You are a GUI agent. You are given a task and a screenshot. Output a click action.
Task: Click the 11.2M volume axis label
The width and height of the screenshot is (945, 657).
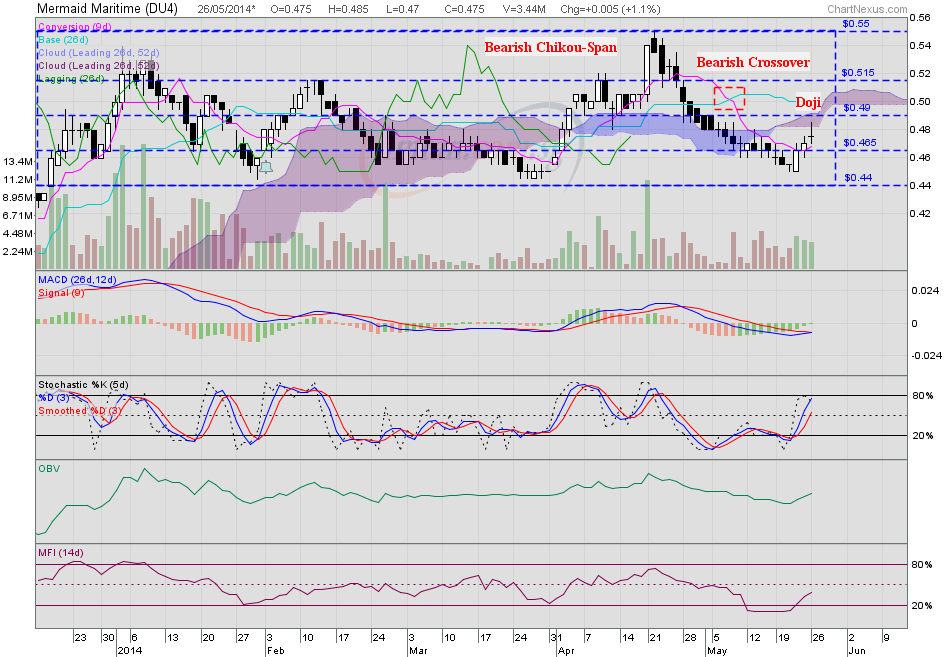(x=17, y=180)
